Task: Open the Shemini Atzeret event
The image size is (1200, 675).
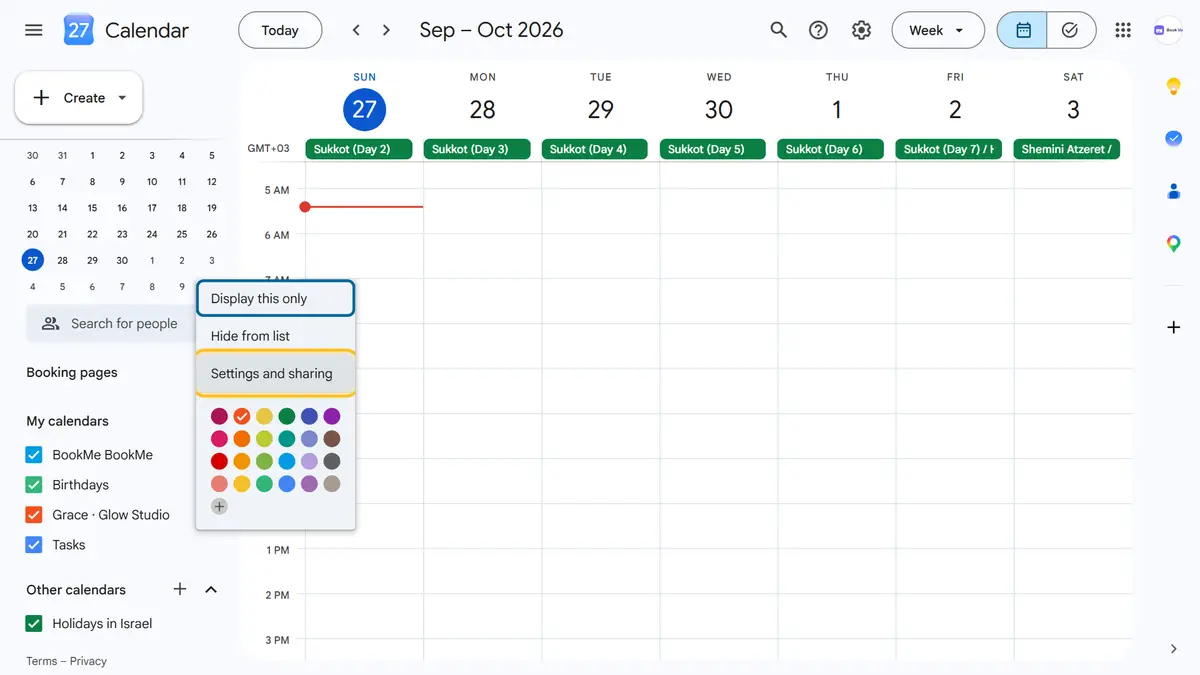Action: [1067, 149]
